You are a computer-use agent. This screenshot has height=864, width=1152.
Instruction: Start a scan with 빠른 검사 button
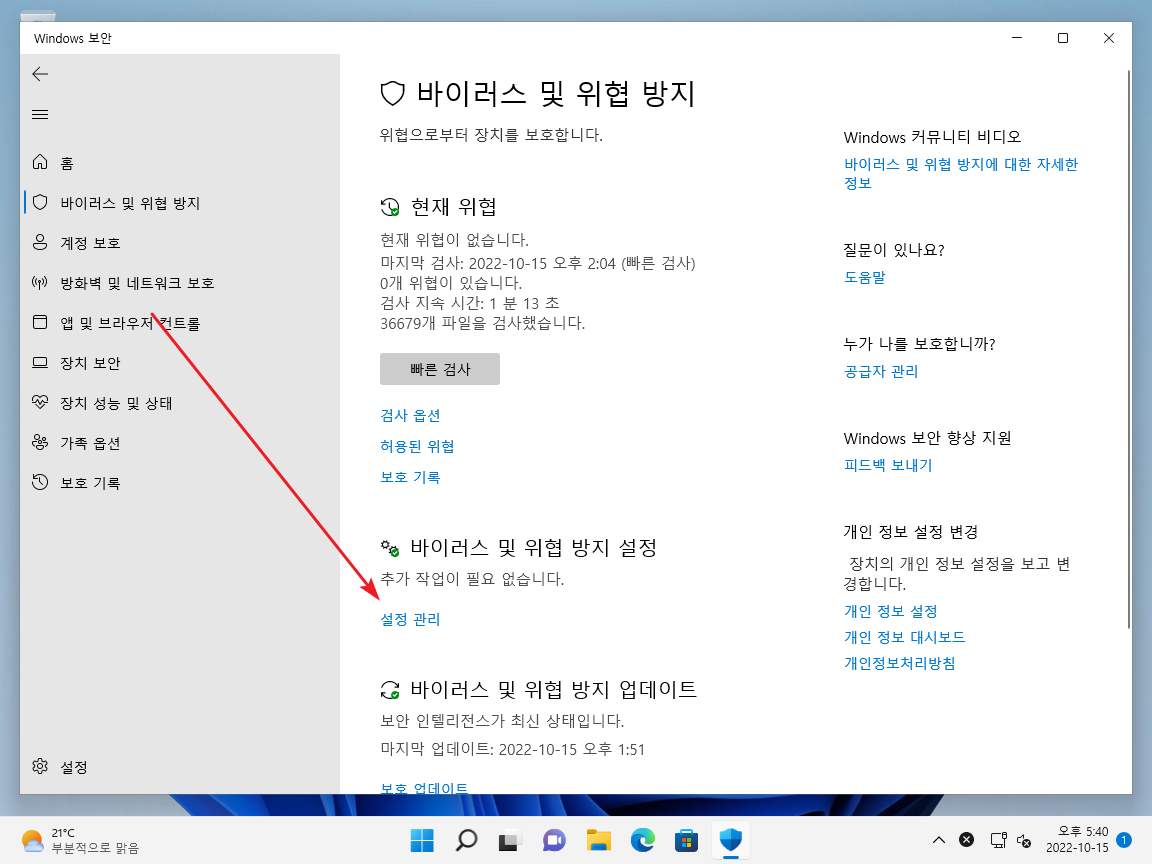[x=439, y=369]
